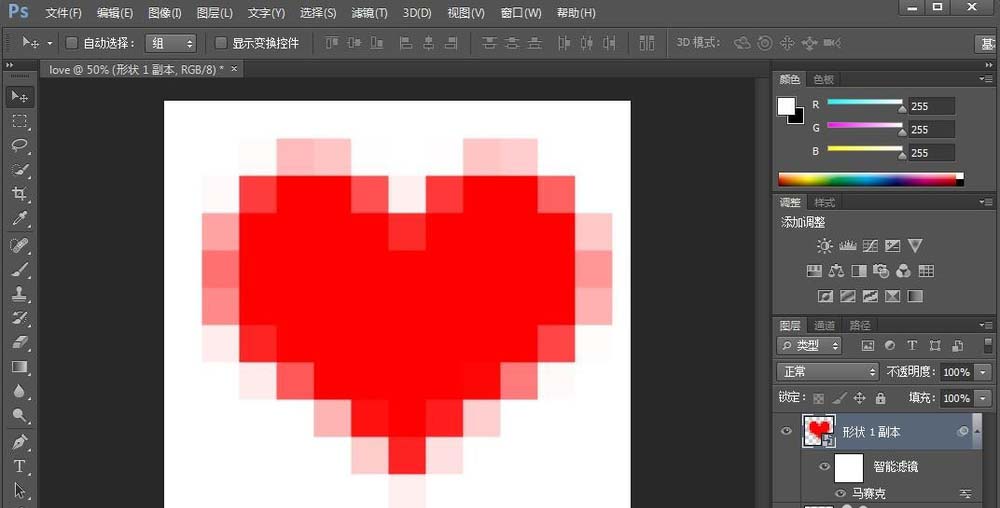Add a Gradient Map adjustment

pyautogui.click(x=915, y=296)
